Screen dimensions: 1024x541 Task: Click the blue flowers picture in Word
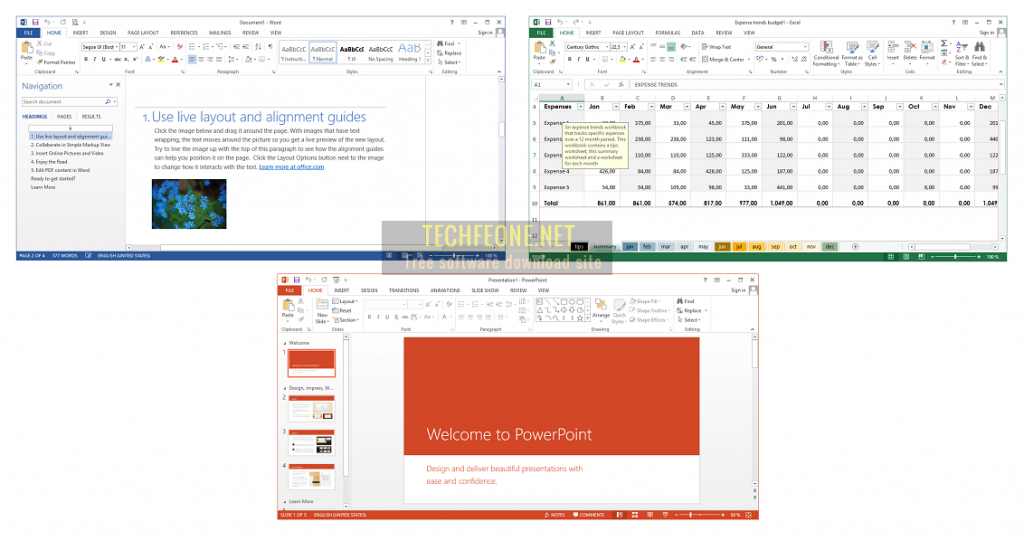tap(189, 204)
